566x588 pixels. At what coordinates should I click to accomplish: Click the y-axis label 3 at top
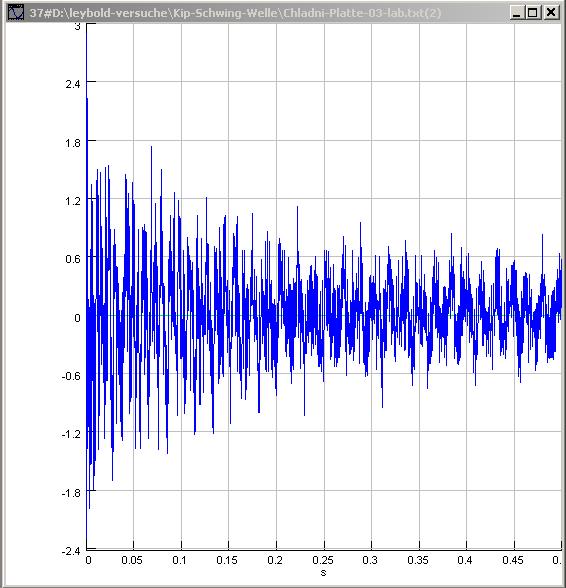click(77, 26)
